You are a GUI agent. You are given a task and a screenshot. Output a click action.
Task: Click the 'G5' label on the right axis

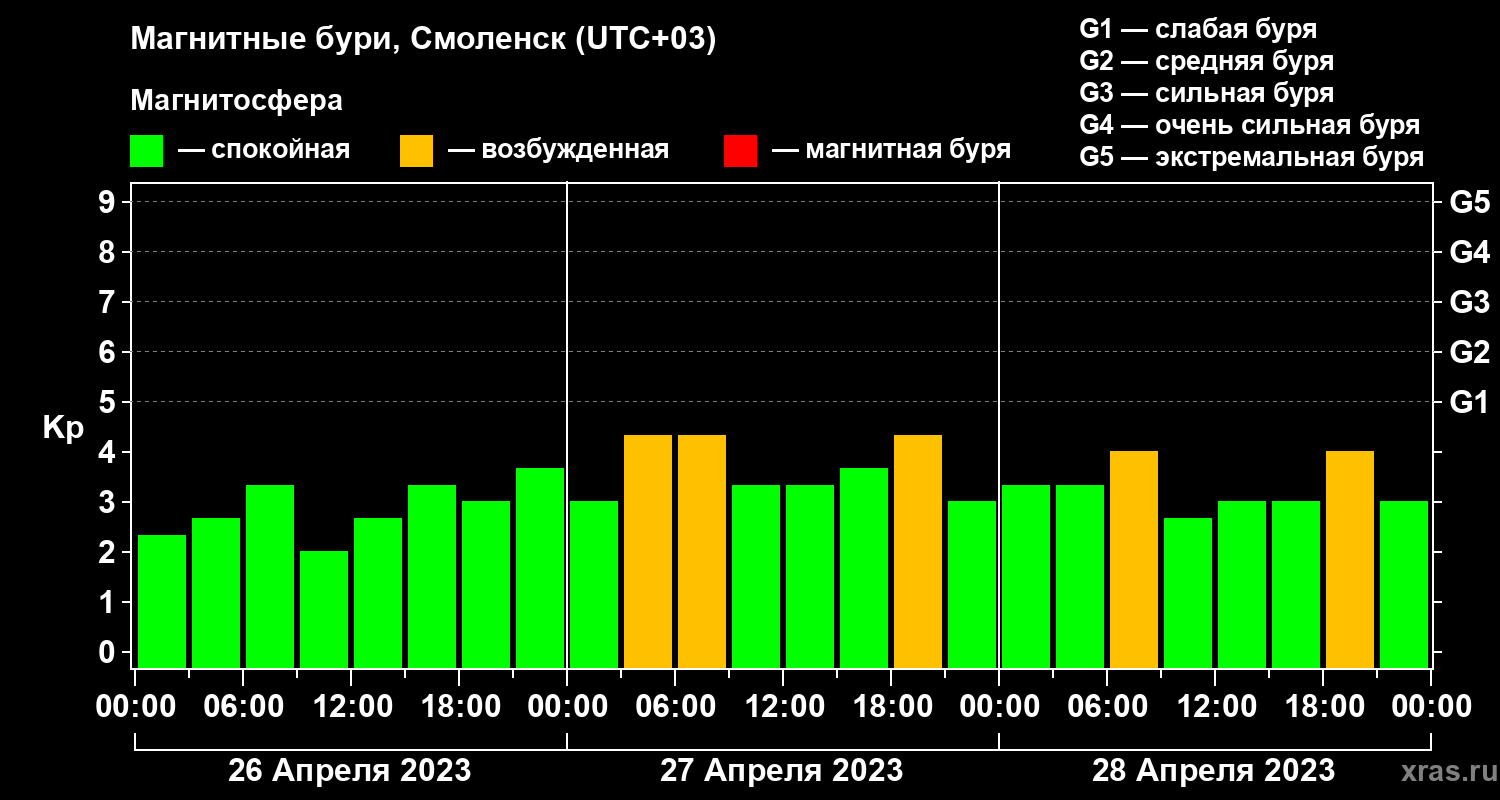tap(1470, 203)
